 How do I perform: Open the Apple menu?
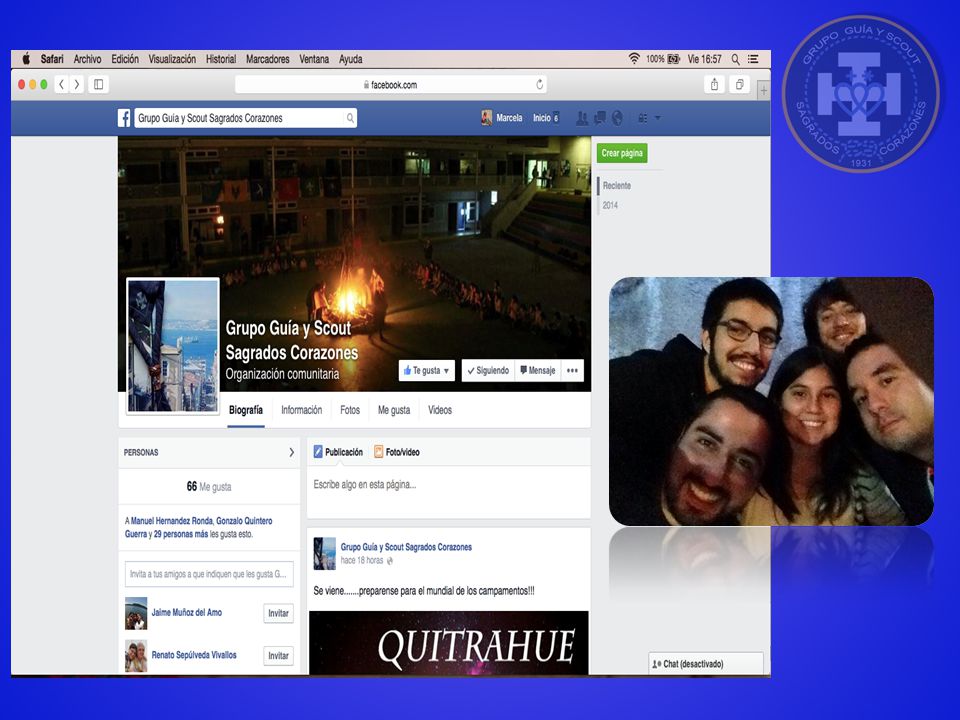(x=26, y=59)
